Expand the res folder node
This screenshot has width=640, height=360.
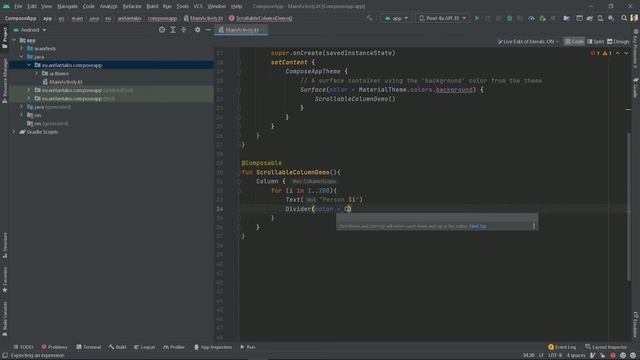pos(22,116)
